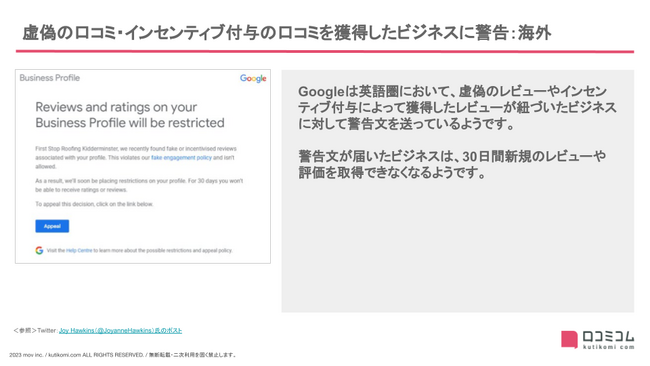The width and height of the screenshot is (650, 366).
Task: Click the slide title about 虚偽の口コミ
Action: (286, 32)
